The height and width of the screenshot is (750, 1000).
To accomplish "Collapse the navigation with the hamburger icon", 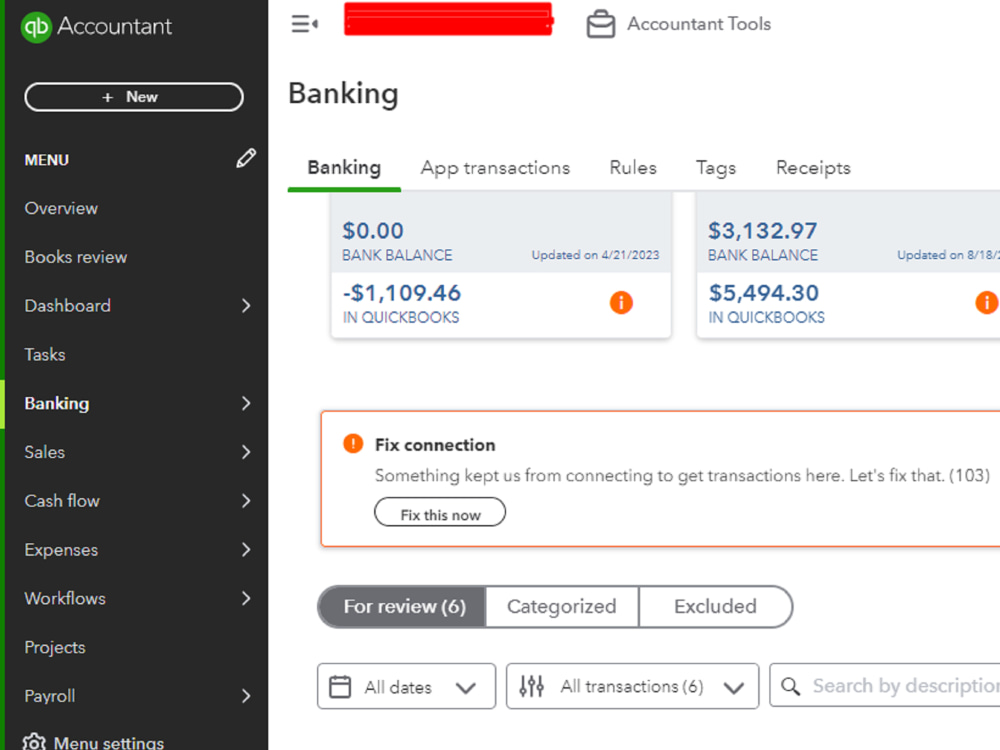I will pos(304,23).
